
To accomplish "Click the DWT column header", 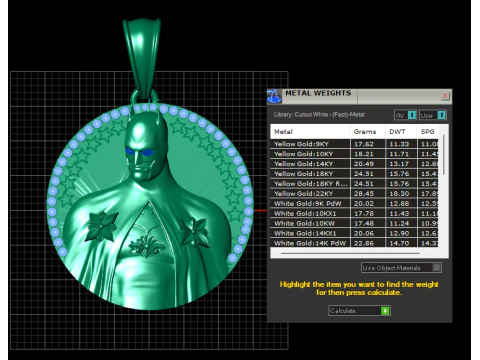I will [401, 132].
